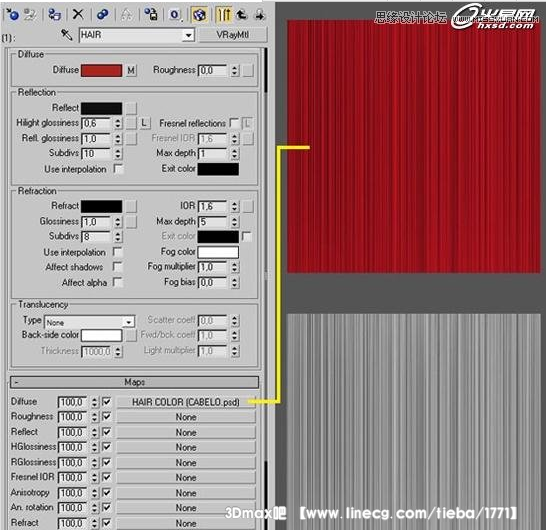Click Get Material toolbar icon
Viewport: 546px width, 530px height.
point(13,15)
